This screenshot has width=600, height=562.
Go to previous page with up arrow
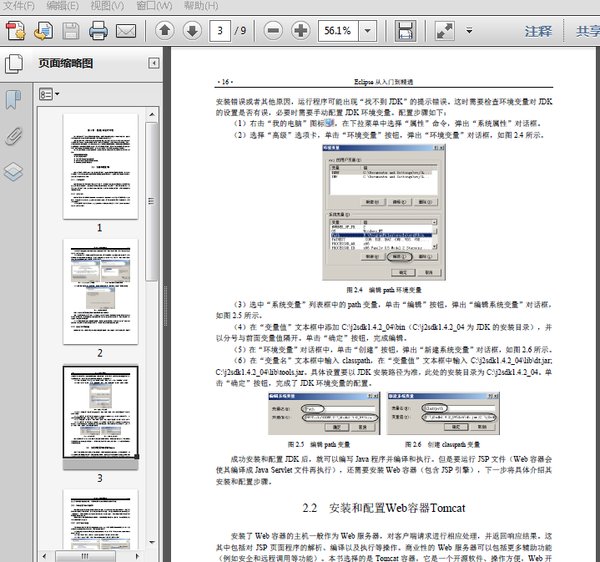pyautogui.click(x=164, y=31)
